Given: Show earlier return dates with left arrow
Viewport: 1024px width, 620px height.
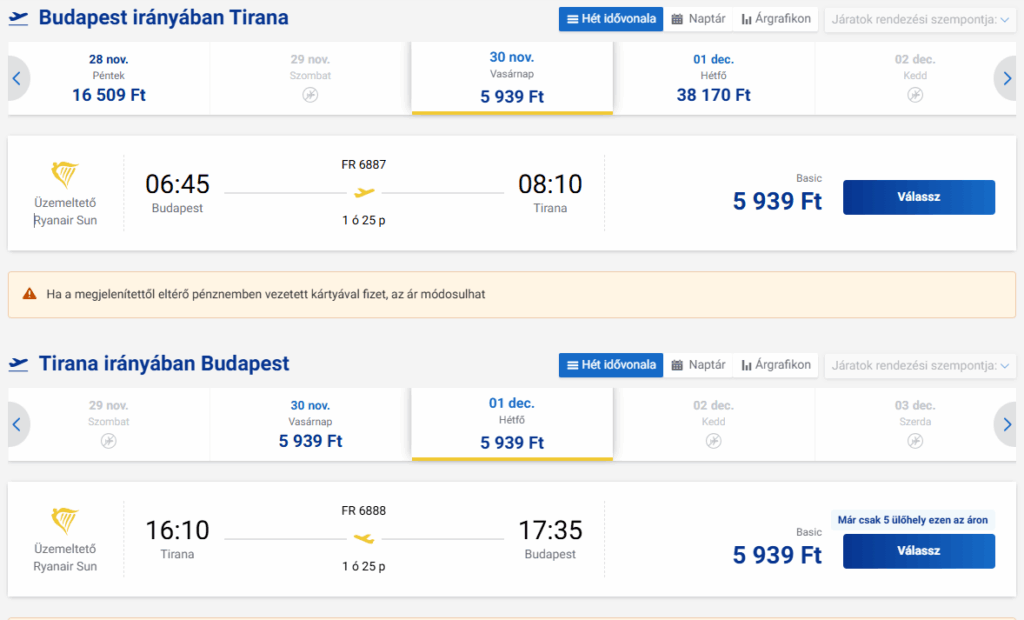Looking at the screenshot, I should [x=16, y=425].
